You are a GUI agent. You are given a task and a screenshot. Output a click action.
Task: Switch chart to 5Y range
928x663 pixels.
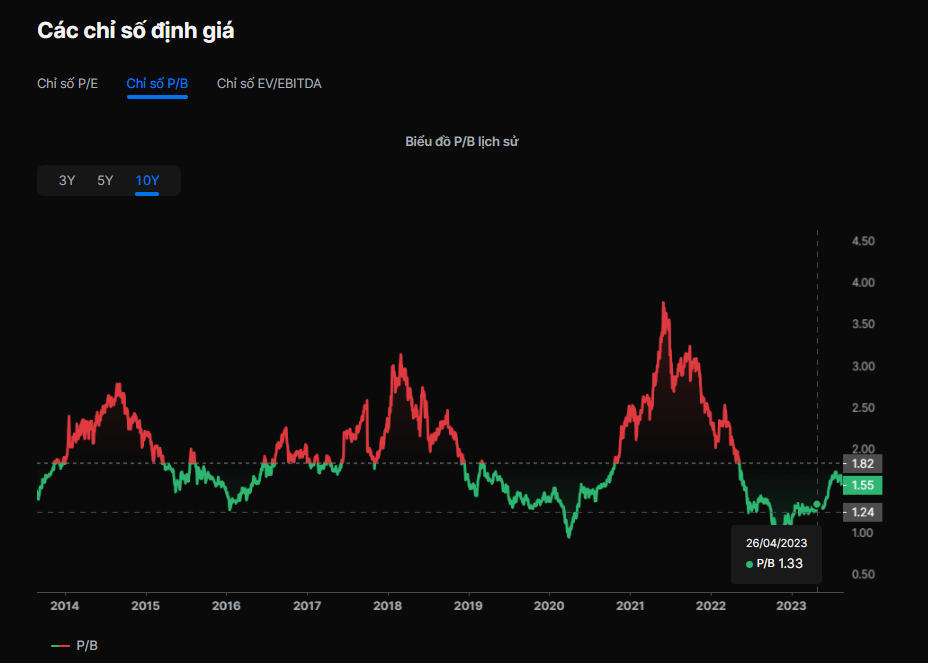click(x=105, y=181)
